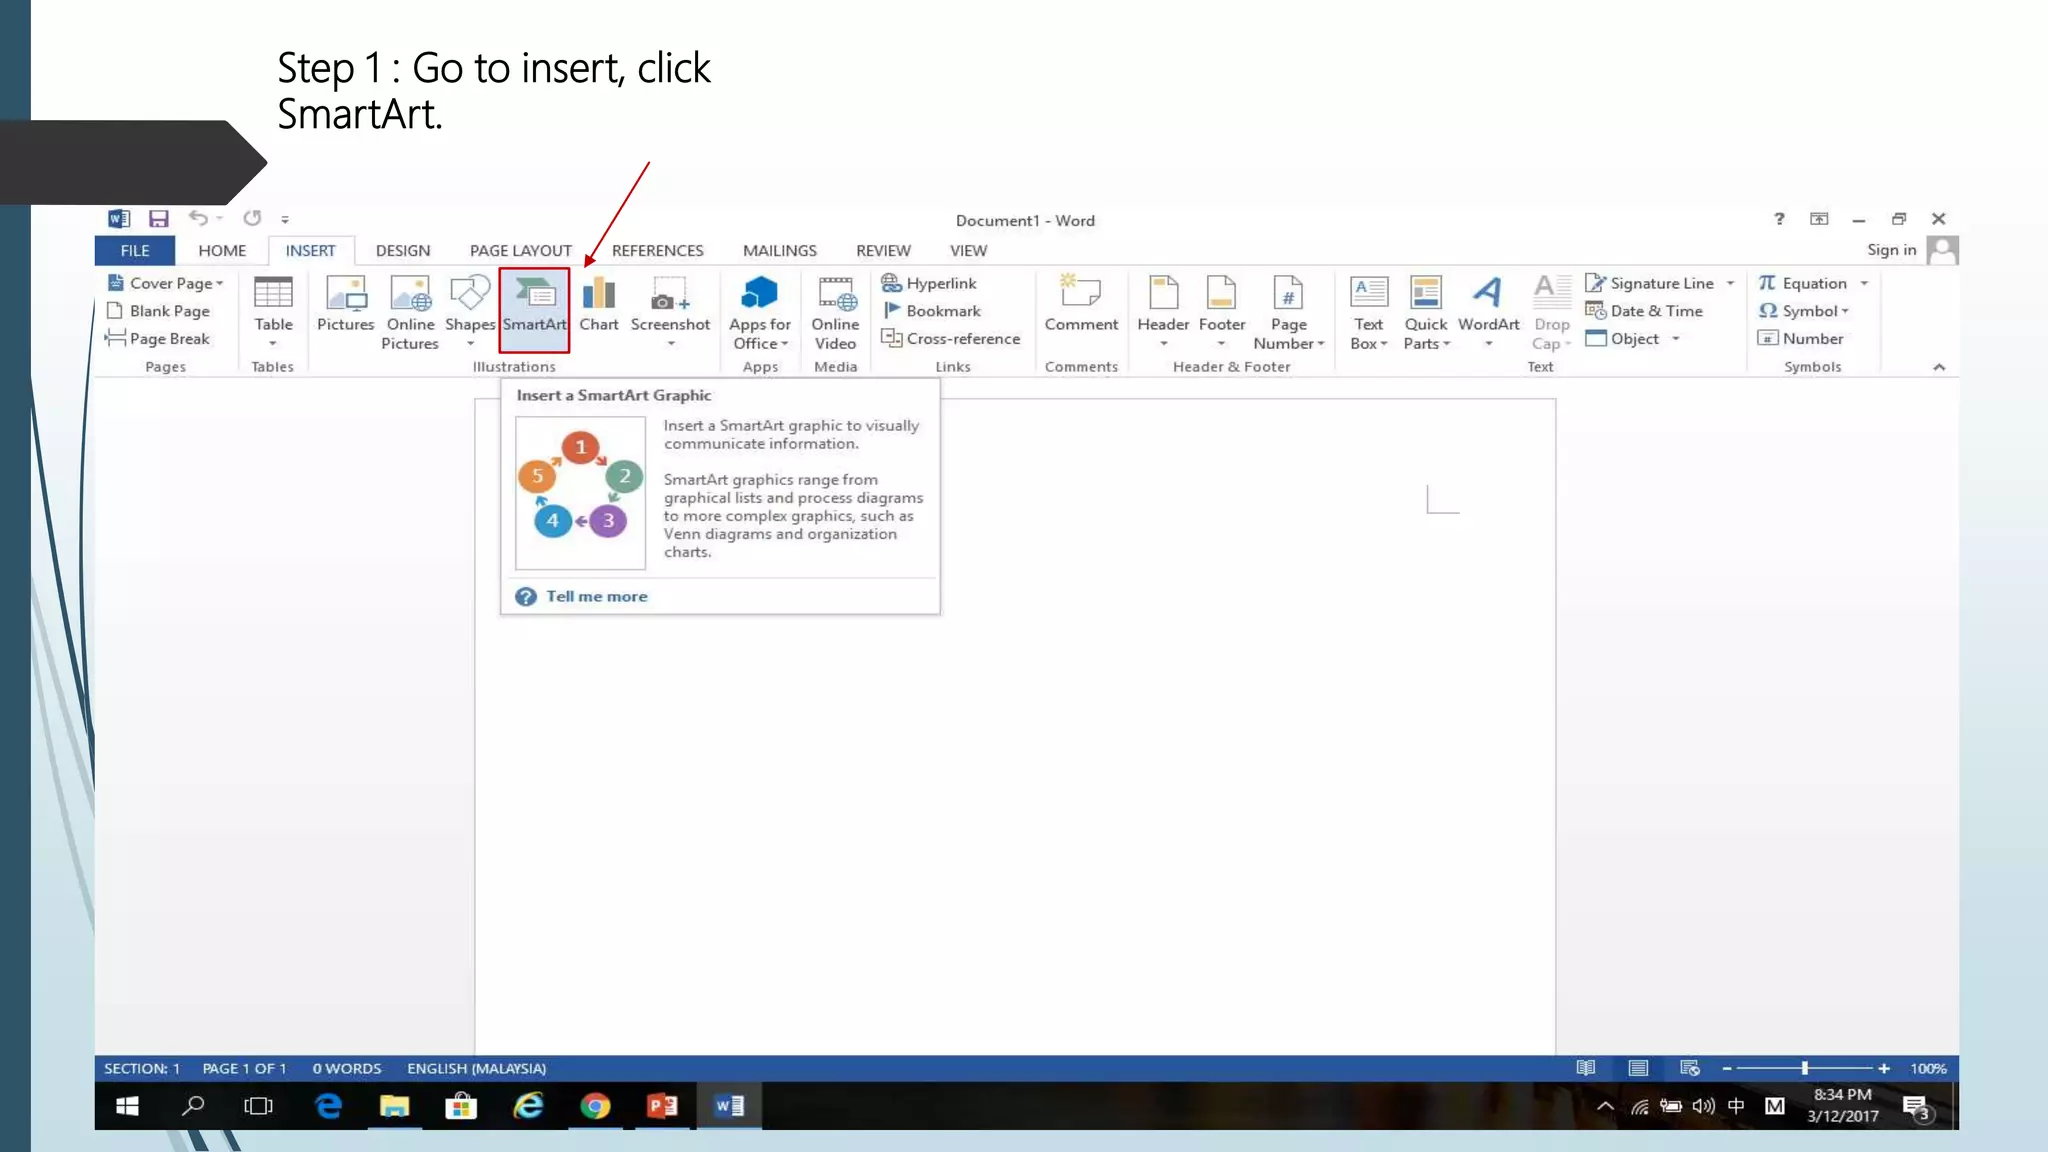Insert a Hyperlink
Image resolution: width=2048 pixels, height=1152 pixels.
(x=928, y=283)
